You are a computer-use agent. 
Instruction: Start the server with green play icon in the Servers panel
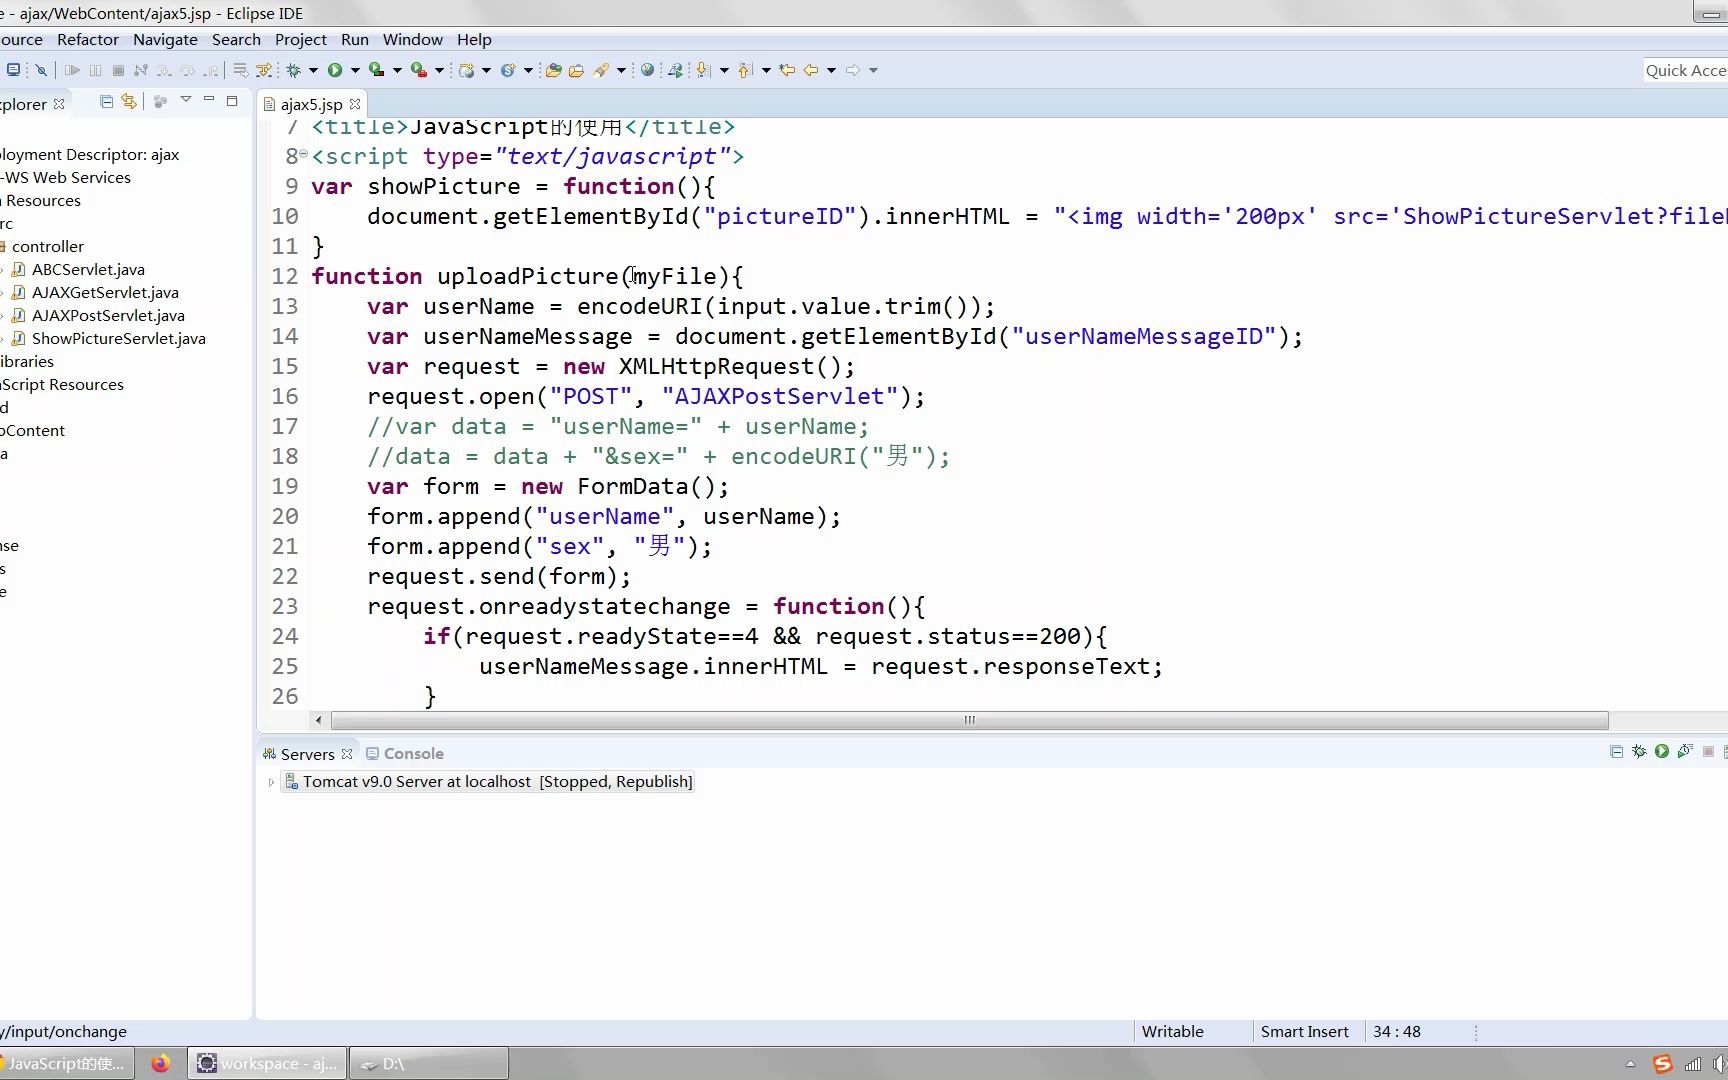click(1662, 751)
